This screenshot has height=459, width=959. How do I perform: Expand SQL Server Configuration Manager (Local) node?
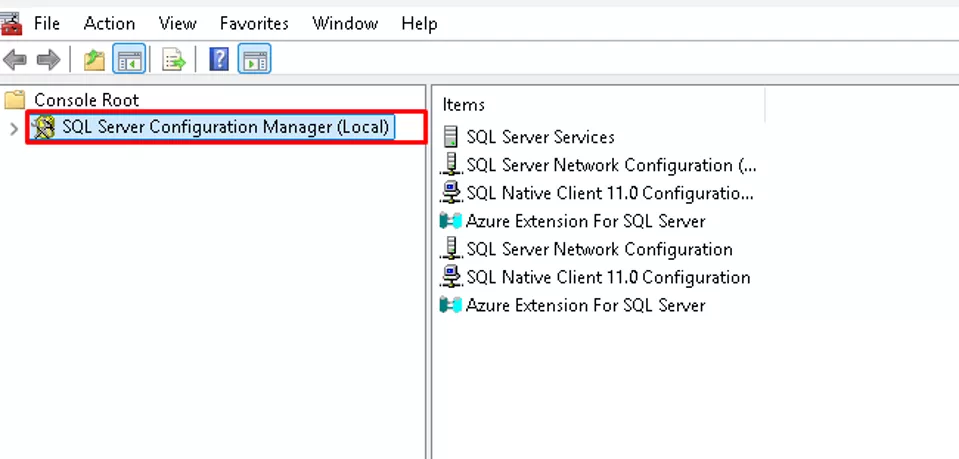(x=14, y=128)
